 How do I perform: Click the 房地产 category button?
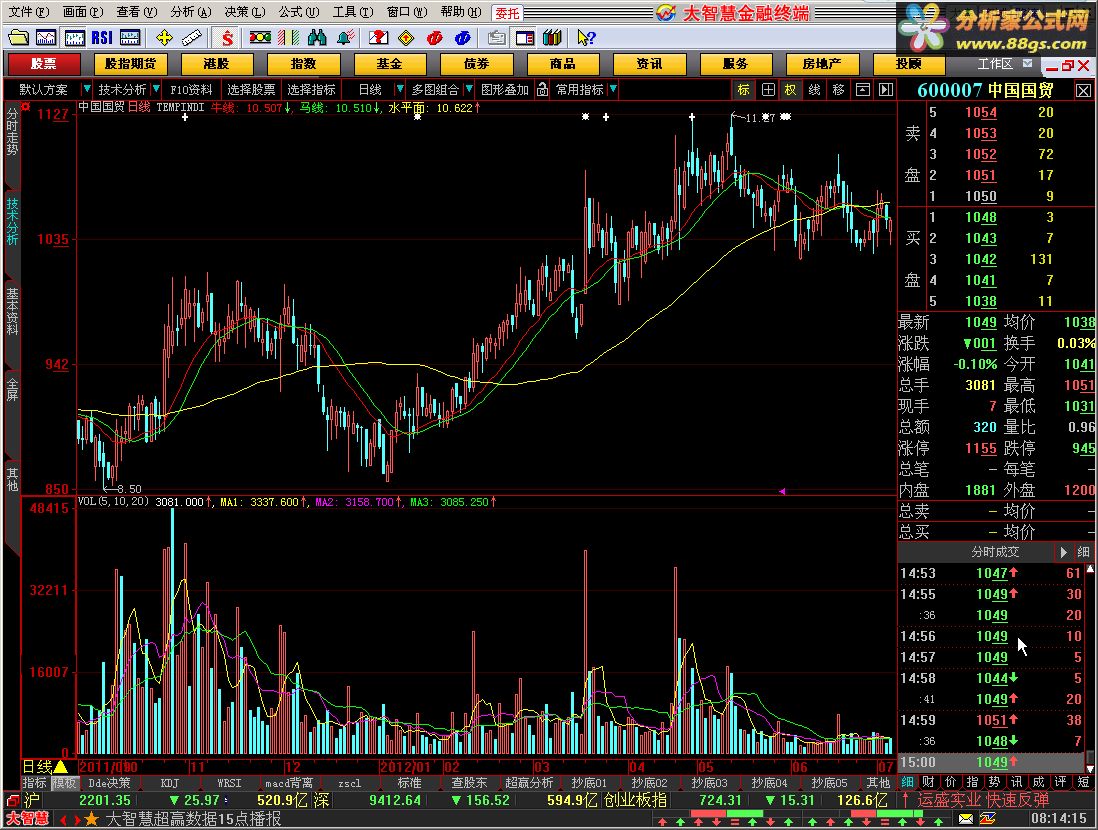coord(822,64)
